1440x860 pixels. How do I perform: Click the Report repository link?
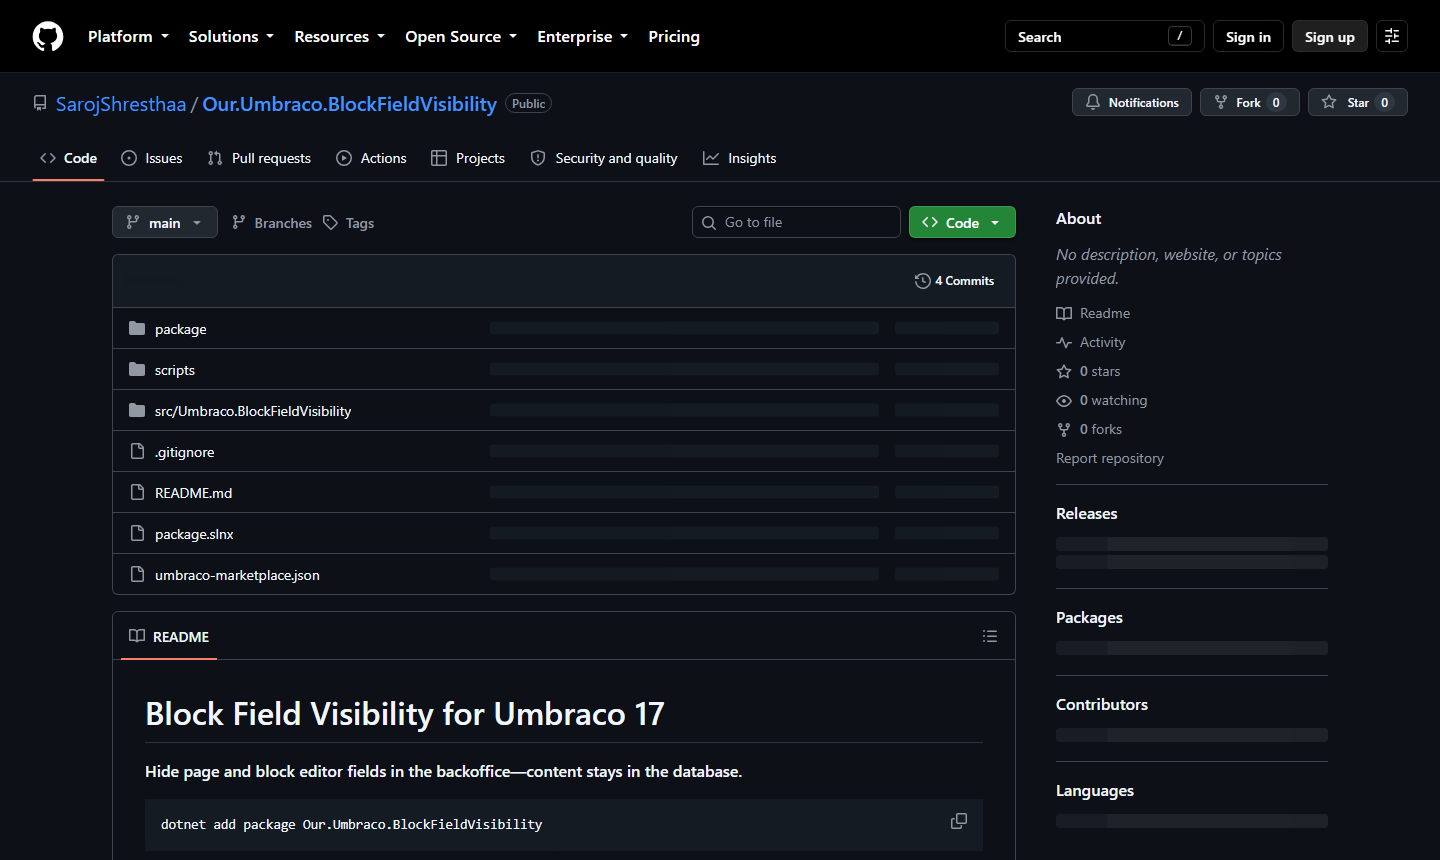click(x=1110, y=458)
